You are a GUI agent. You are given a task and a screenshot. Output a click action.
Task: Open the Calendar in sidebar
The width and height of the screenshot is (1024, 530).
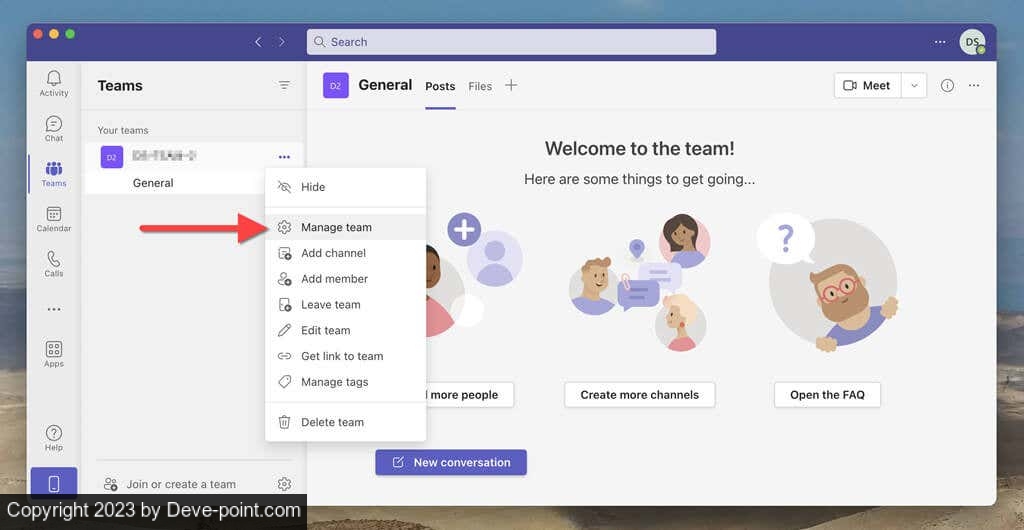(x=54, y=218)
